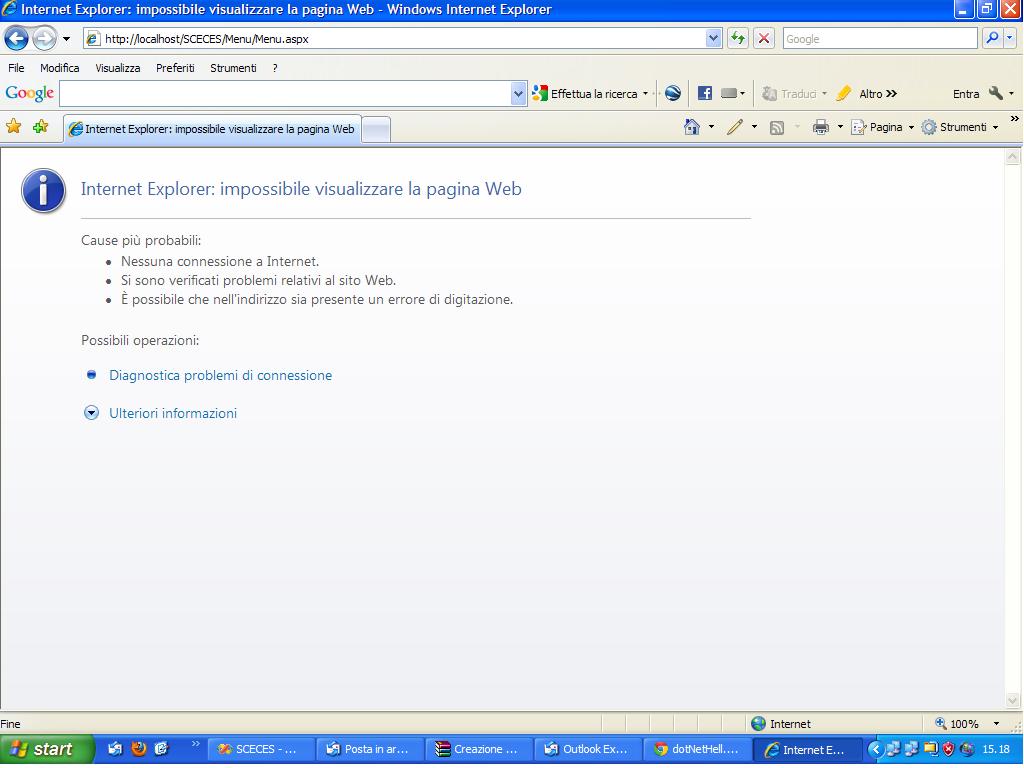Screen dimensions: 1024x768
Task: Open the Strumenti menu in the menu bar
Action: tap(233, 68)
